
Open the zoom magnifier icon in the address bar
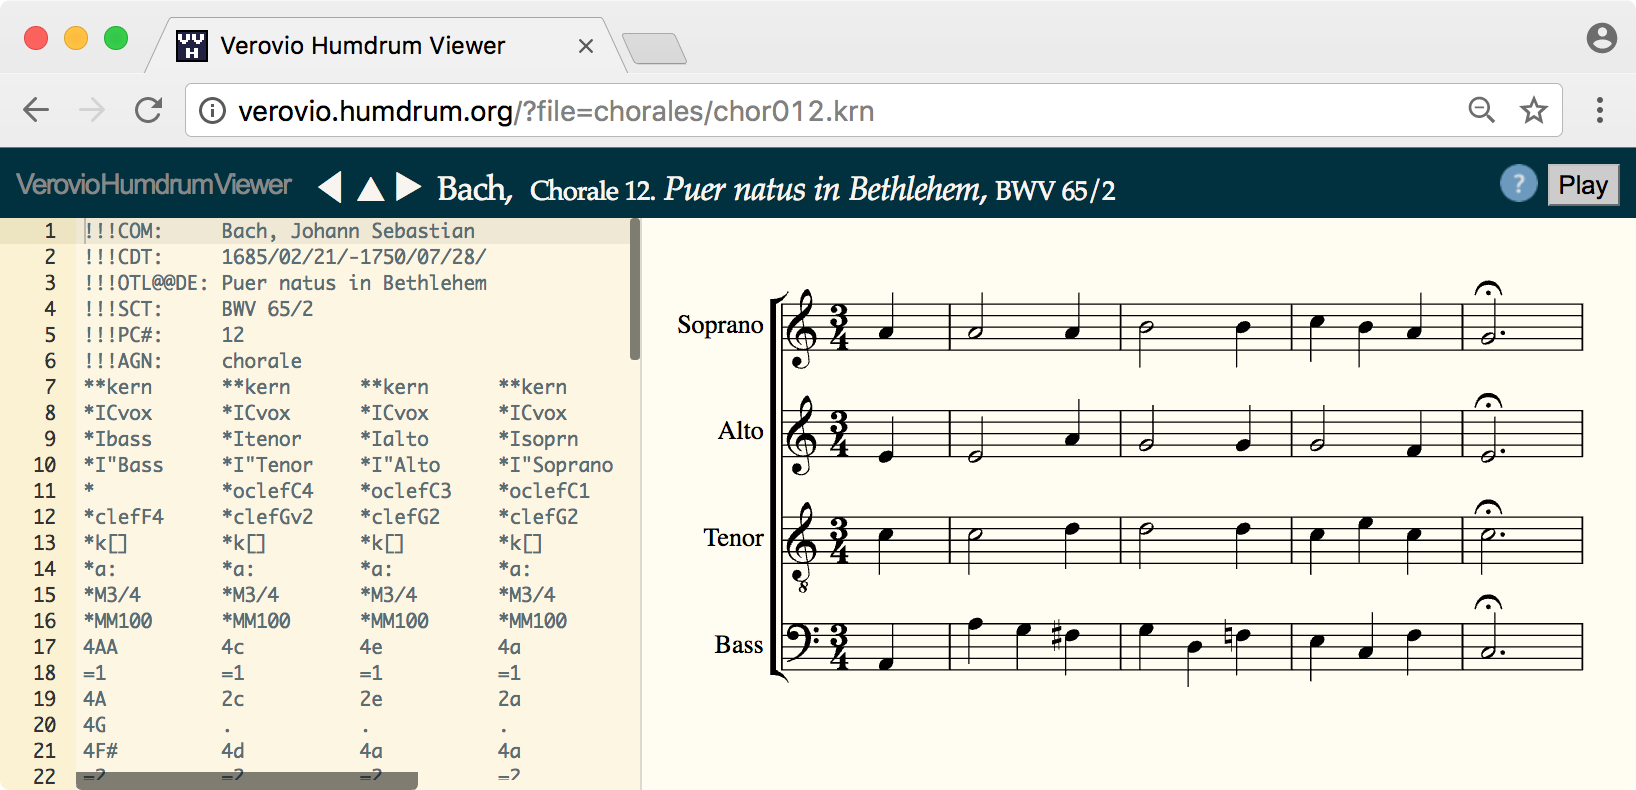click(1481, 110)
